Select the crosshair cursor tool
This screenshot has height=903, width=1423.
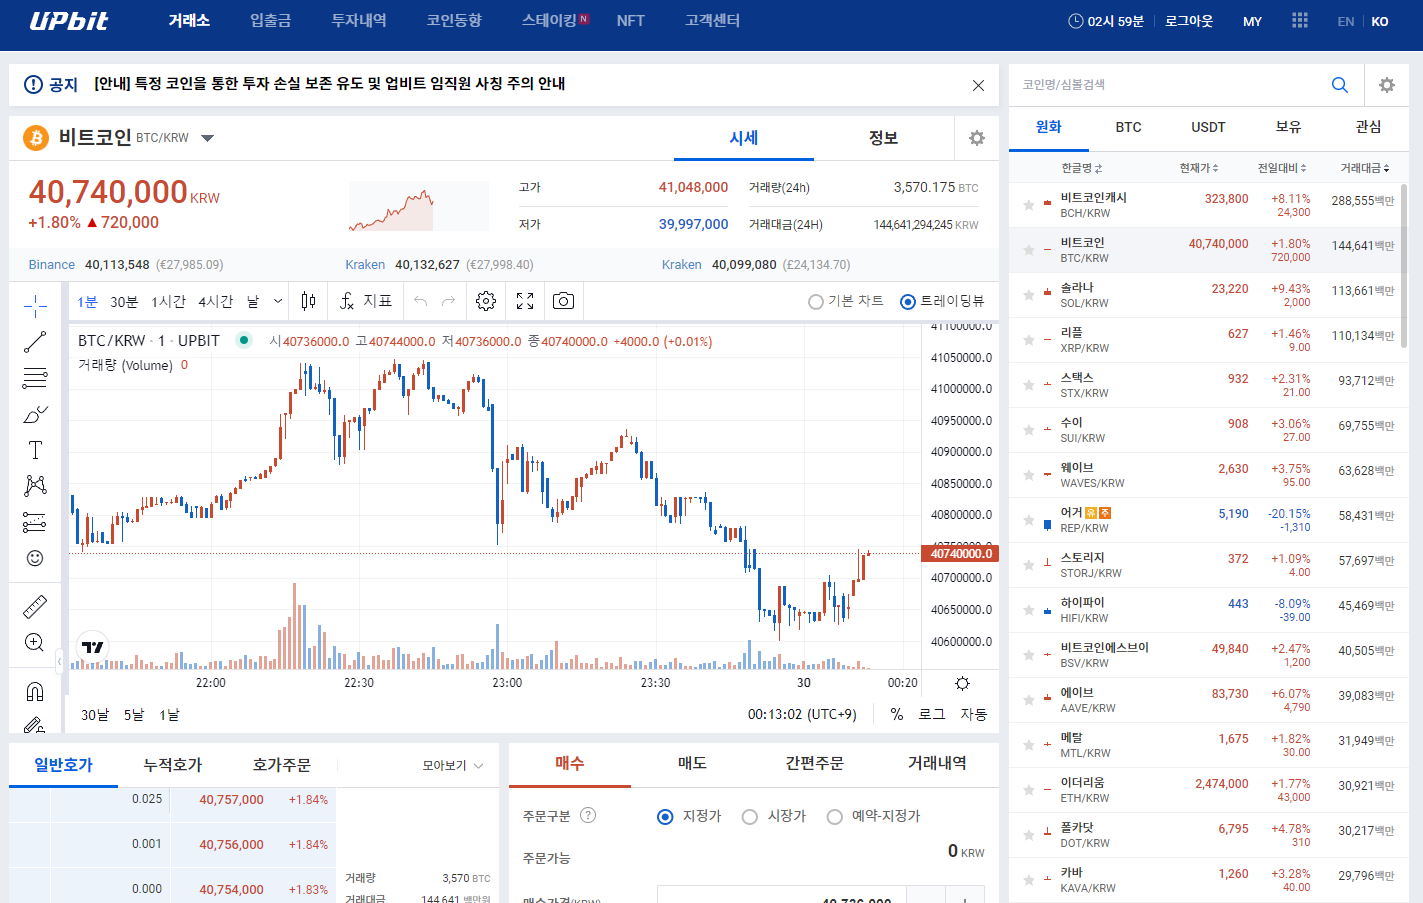tap(35, 306)
